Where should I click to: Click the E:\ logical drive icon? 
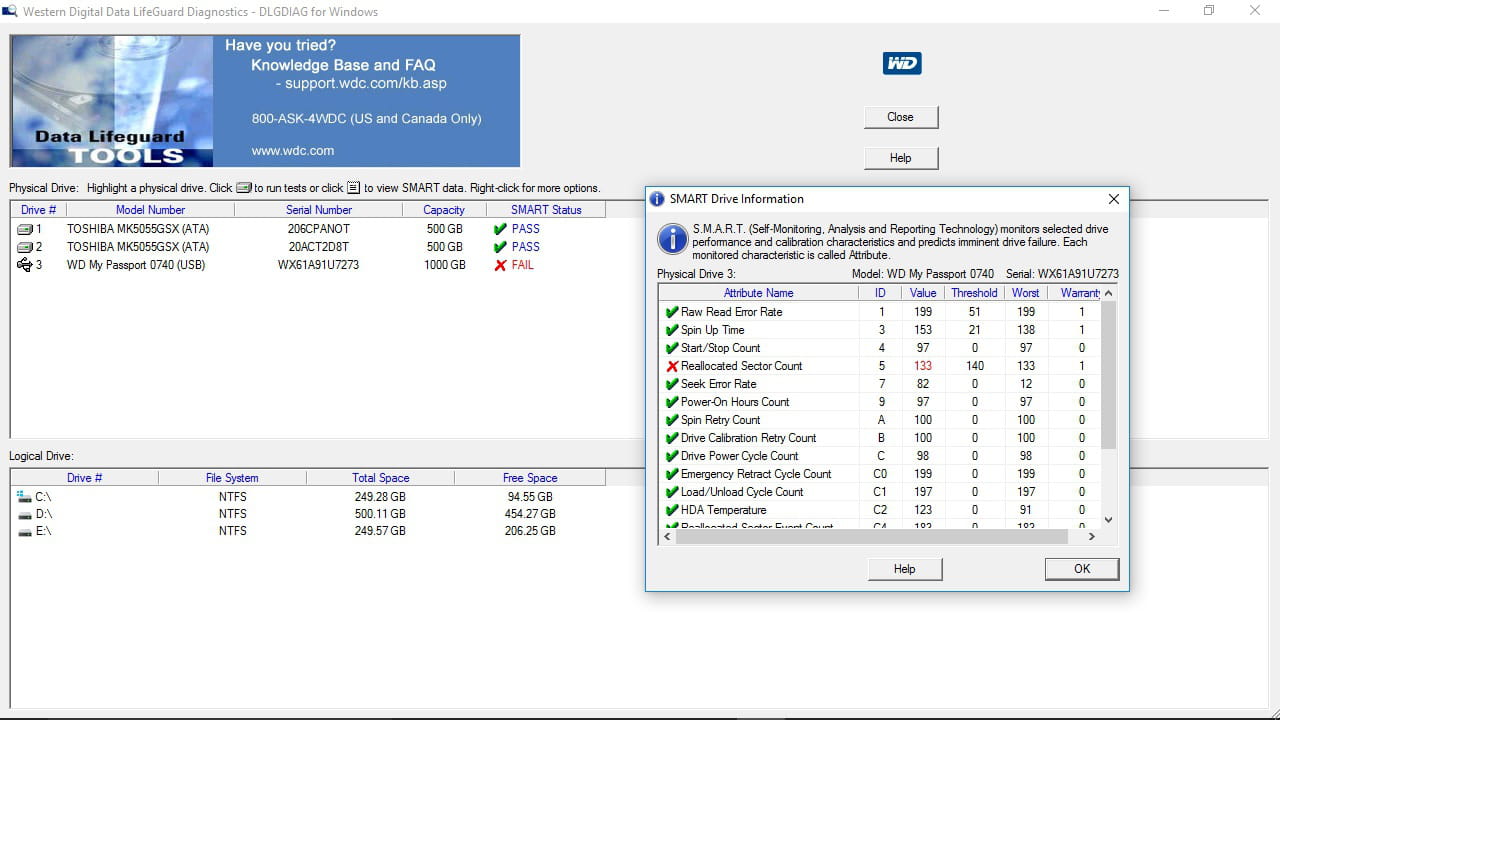click(x=25, y=531)
